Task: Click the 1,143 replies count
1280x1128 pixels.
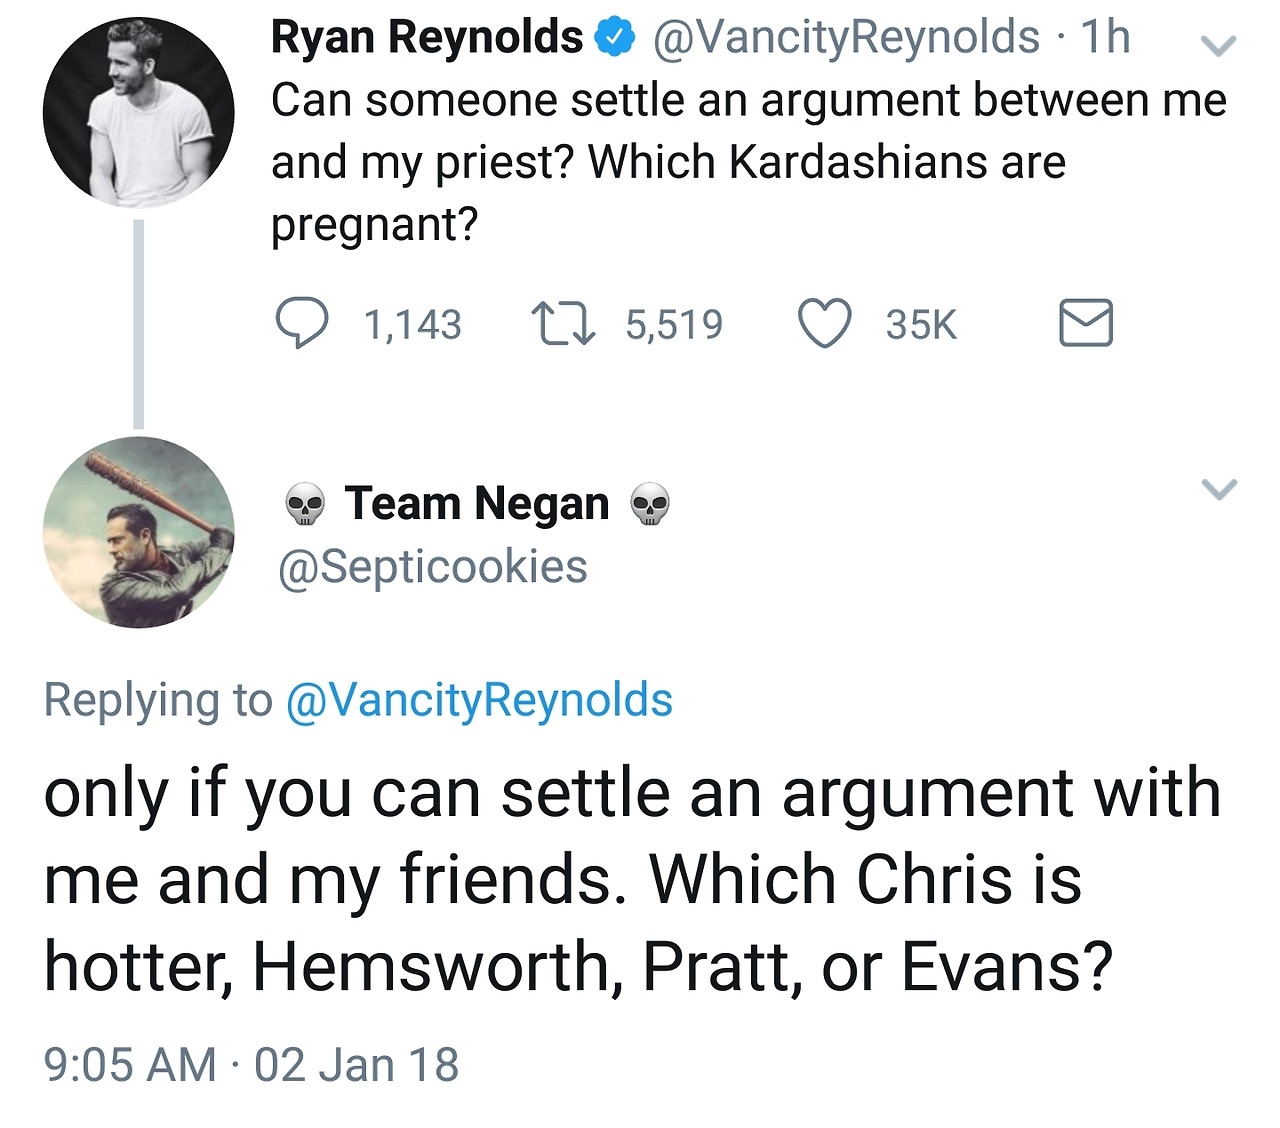Action: pyautogui.click(x=412, y=325)
